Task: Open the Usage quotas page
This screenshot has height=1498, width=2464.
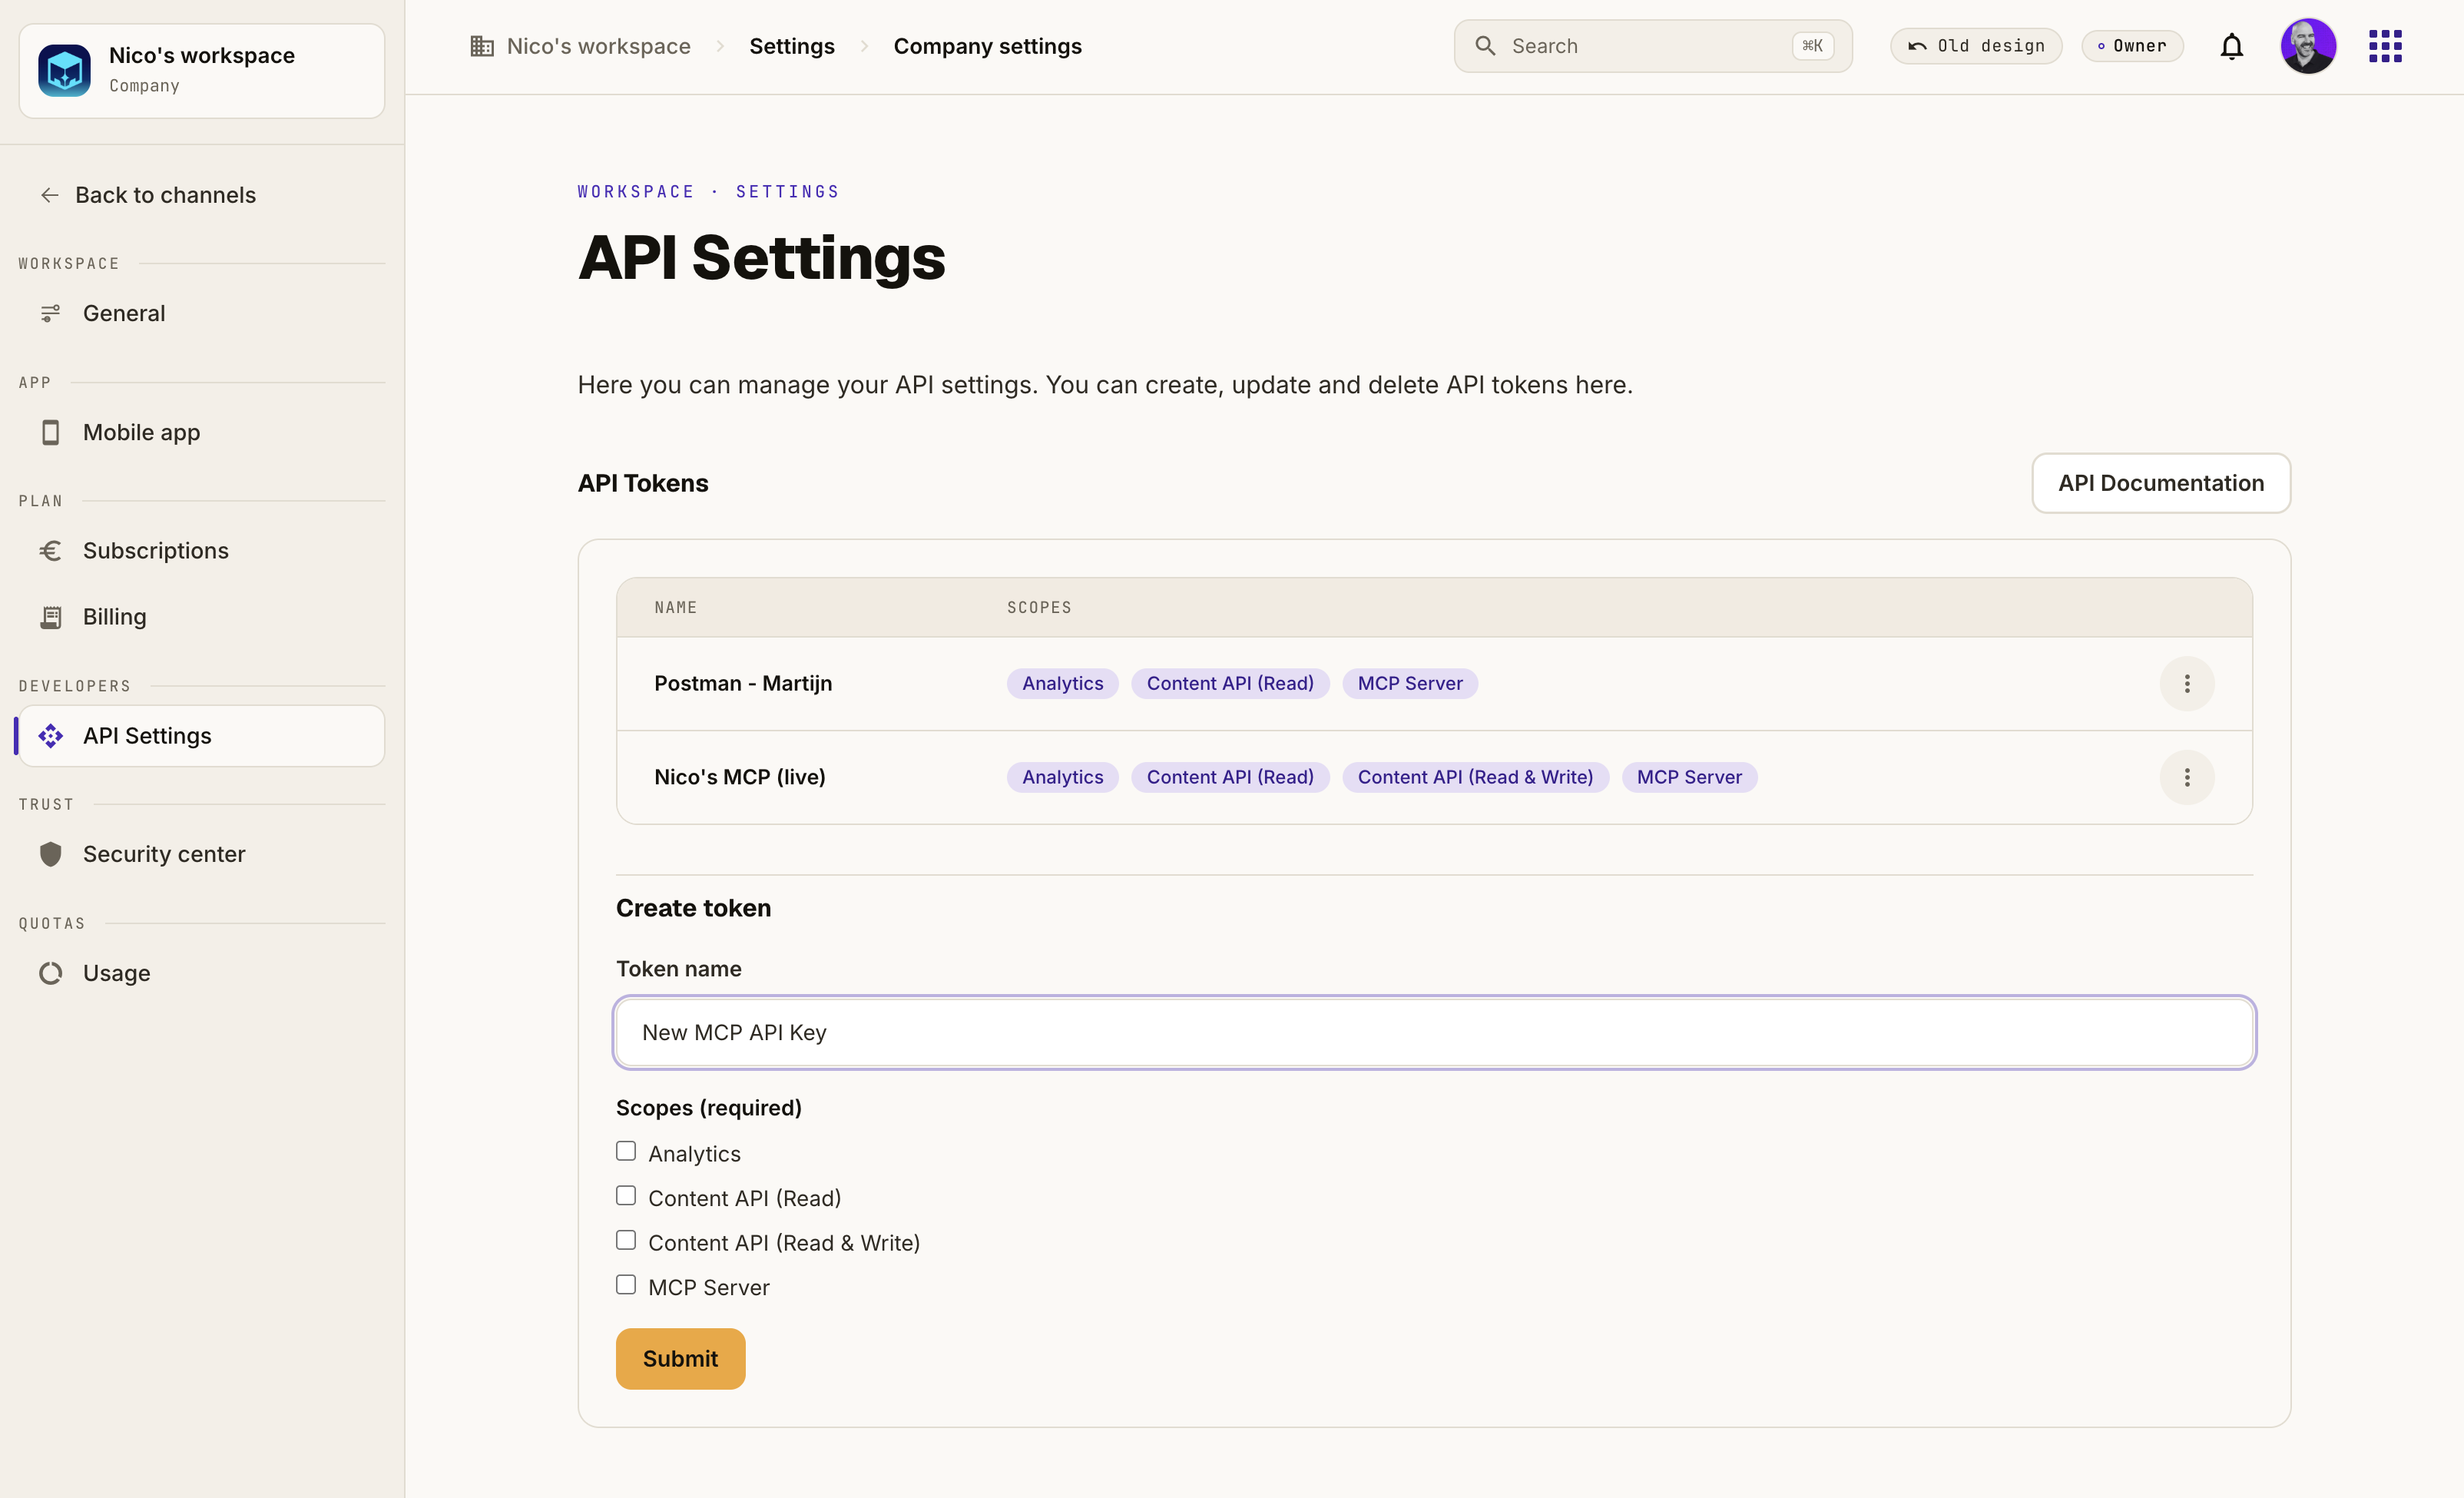Action: [201, 973]
